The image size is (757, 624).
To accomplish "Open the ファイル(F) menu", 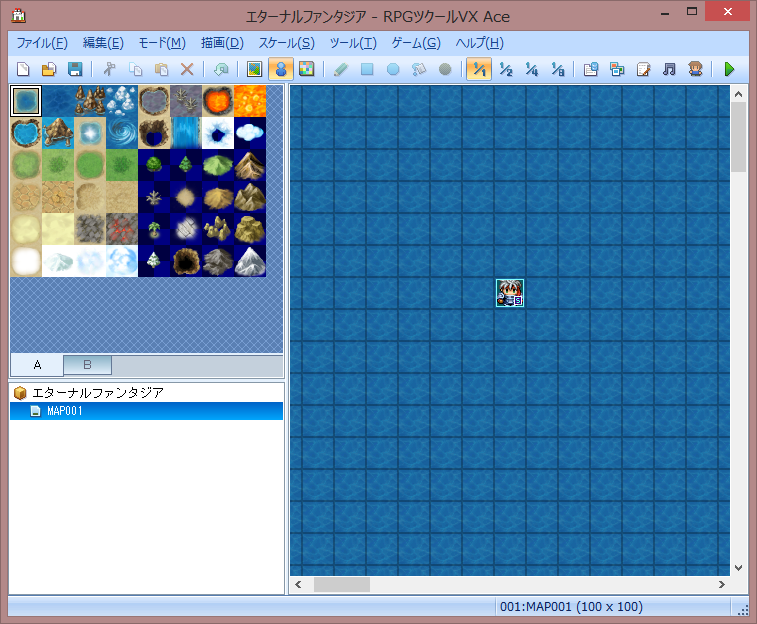I will coord(42,43).
